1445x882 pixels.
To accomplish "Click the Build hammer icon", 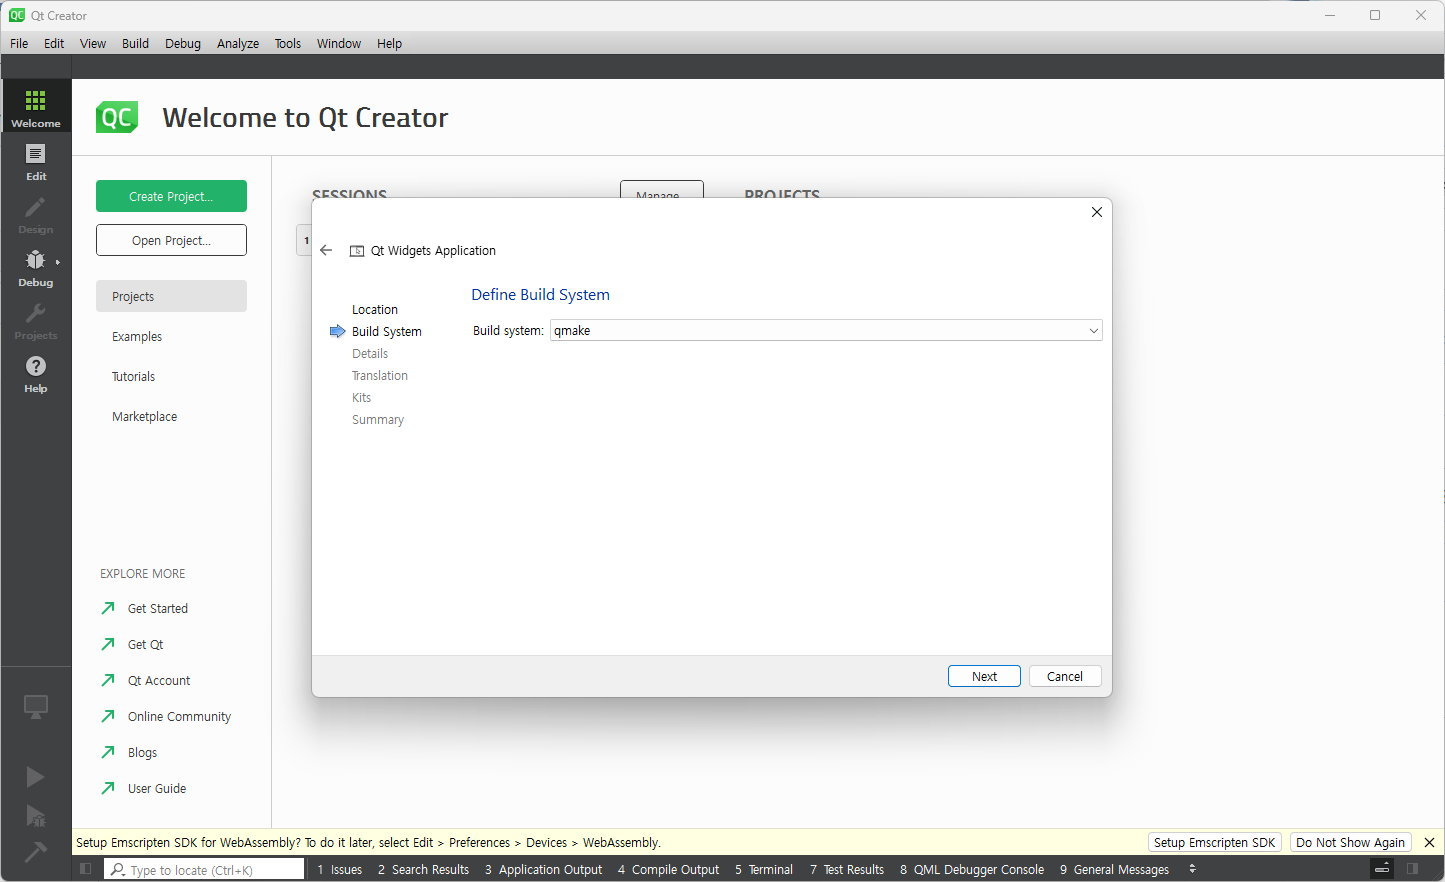I will tap(35, 852).
